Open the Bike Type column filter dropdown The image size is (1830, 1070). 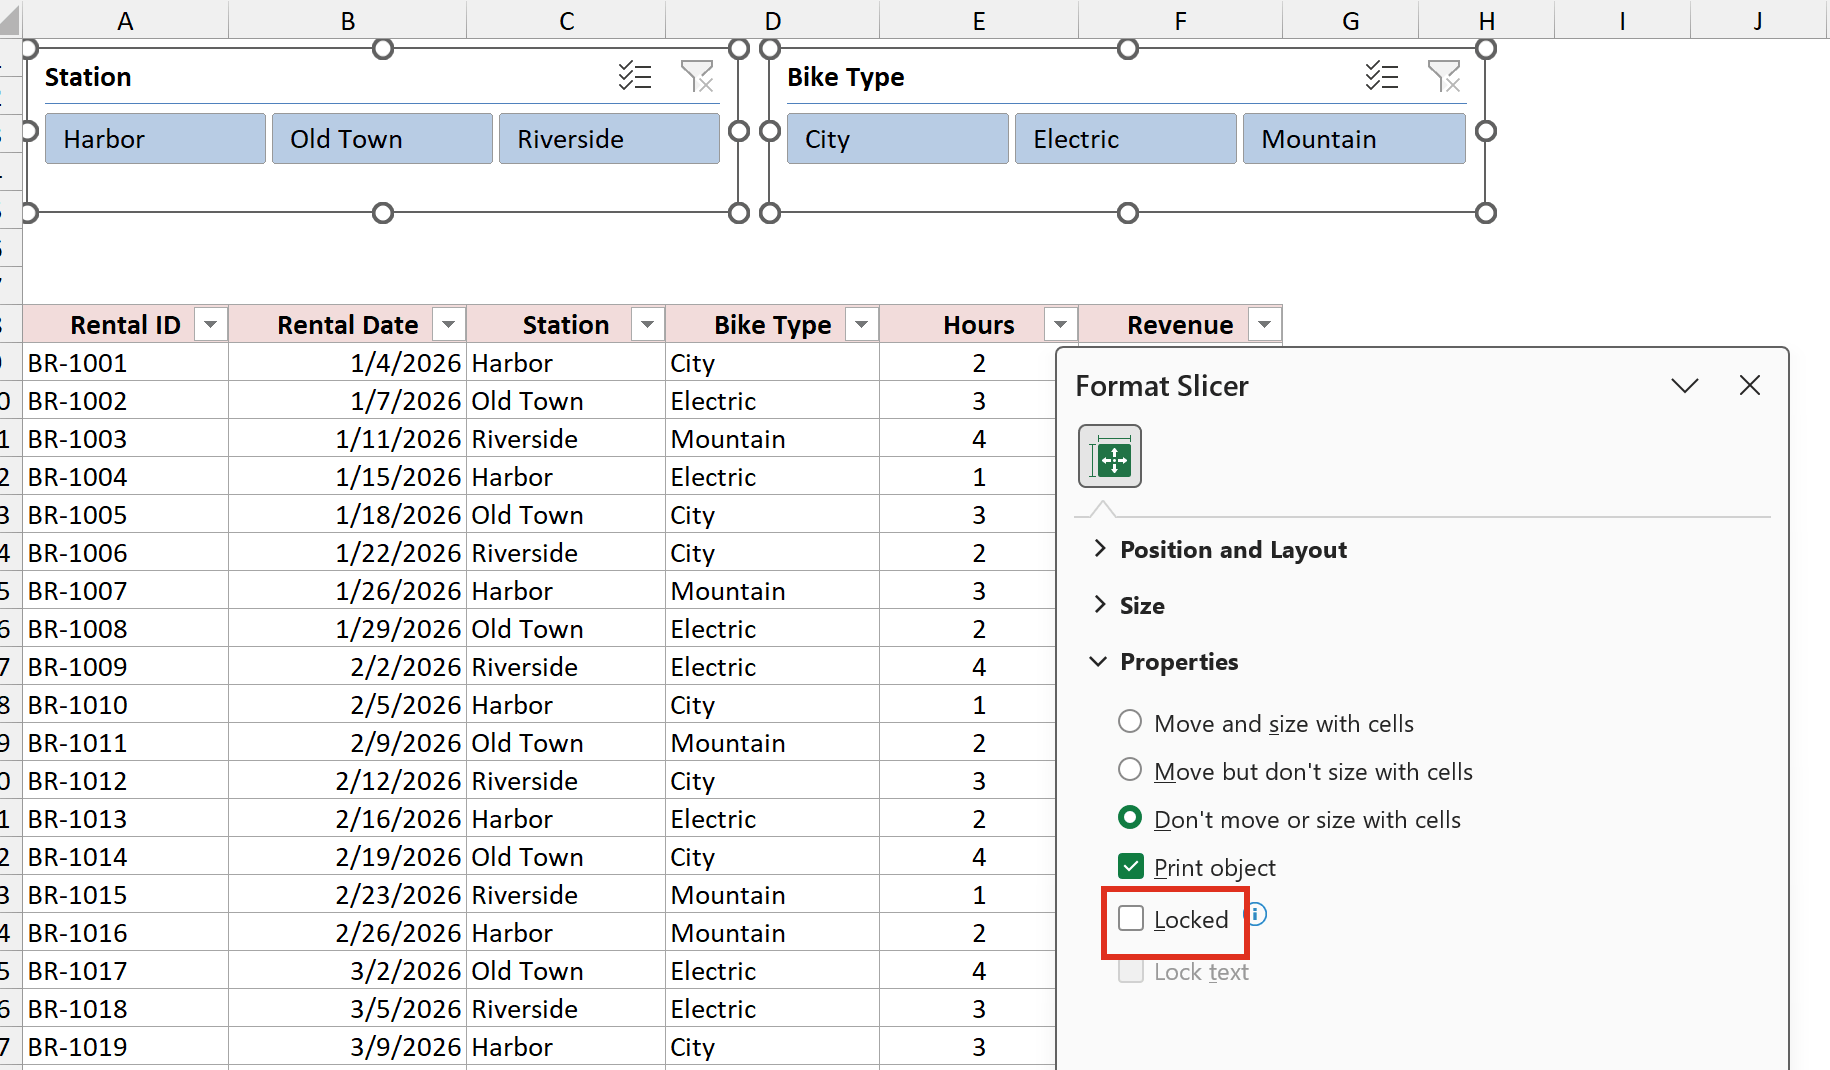pyautogui.click(x=861, y=325)
